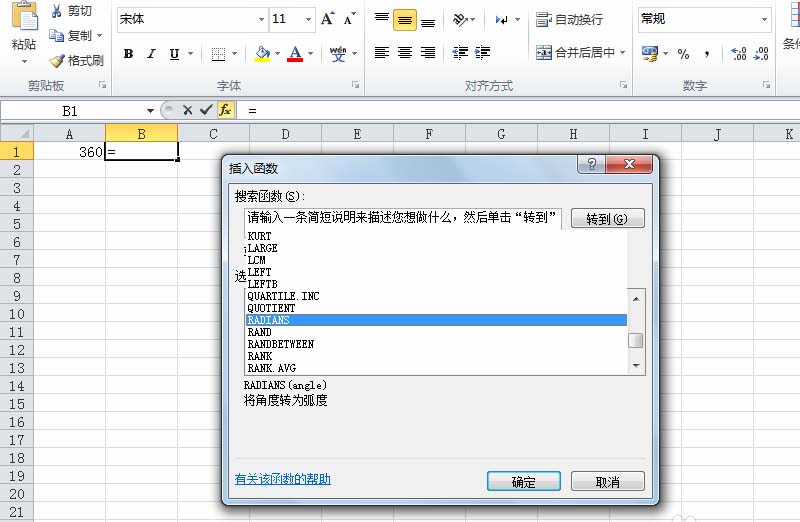Image resolution: width=800 pixels, height=522 pixels.
Task: Select cell A1 containing 360
Action: (x=69, y=152)
